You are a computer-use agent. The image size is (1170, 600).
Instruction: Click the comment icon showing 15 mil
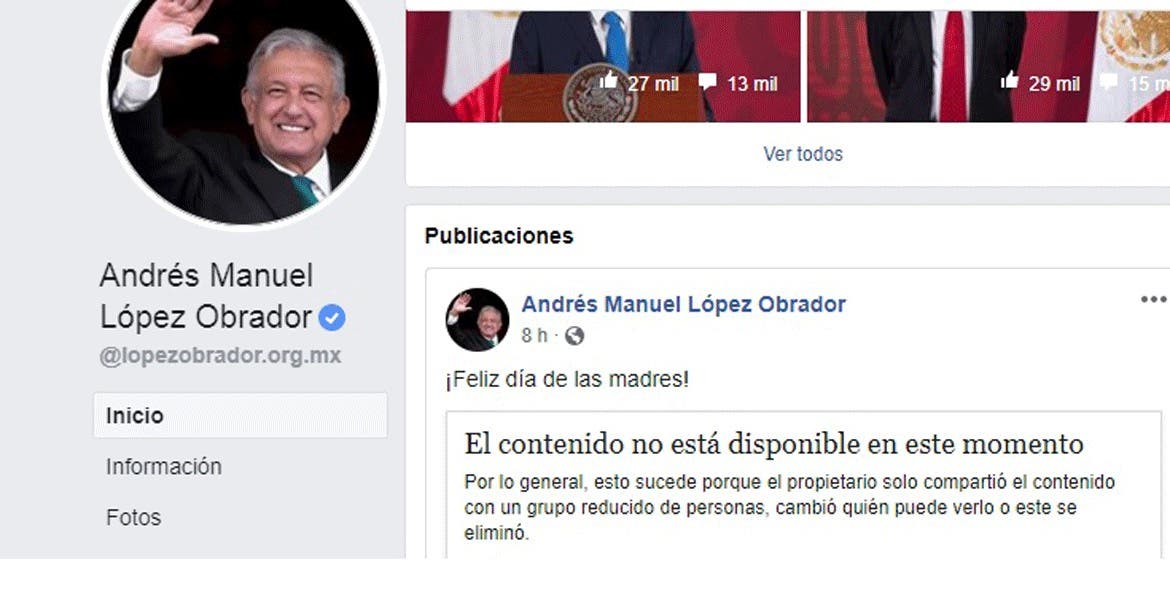click(x=1109, y=82)
